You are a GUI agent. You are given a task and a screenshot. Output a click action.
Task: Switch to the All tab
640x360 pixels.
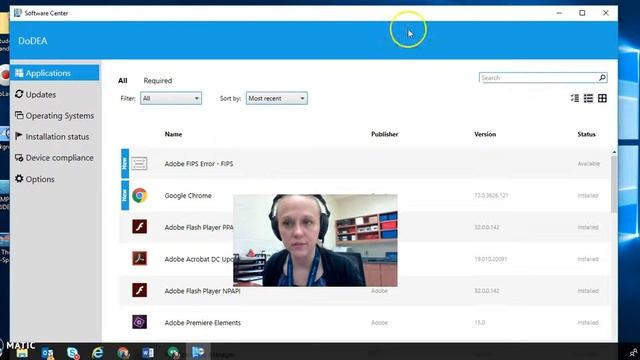coord(122,80)
